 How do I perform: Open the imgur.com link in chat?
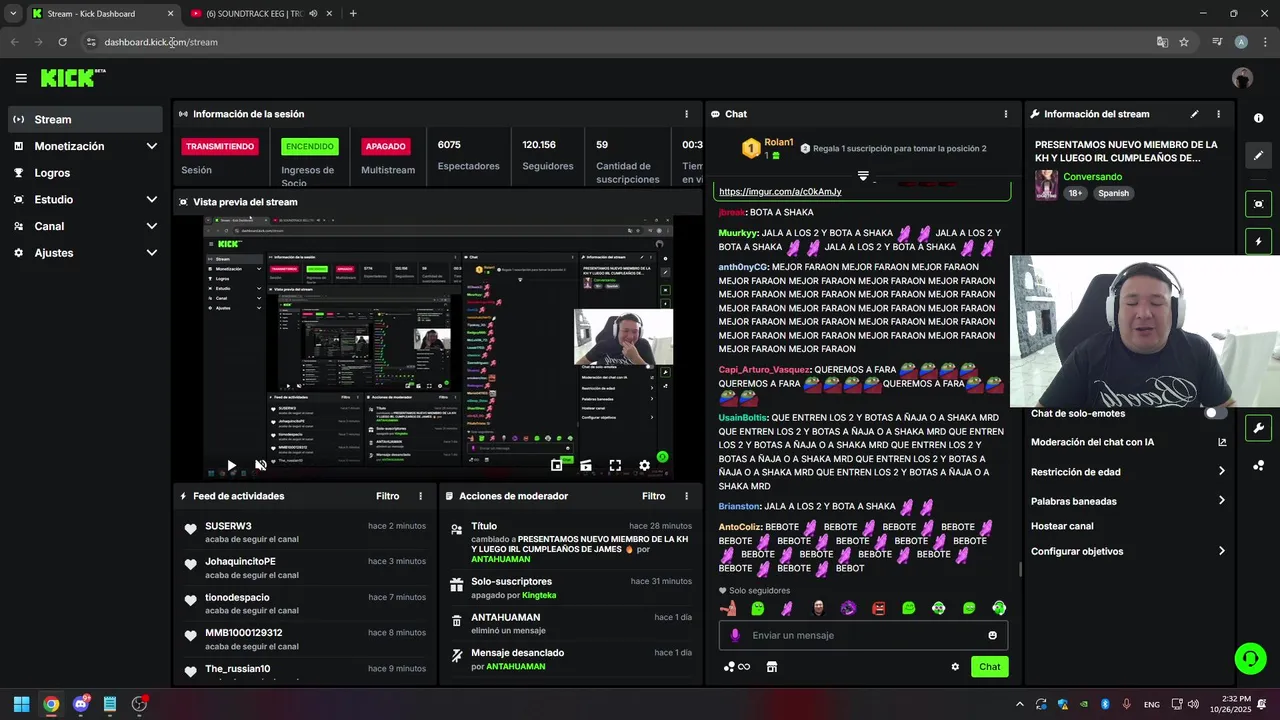(x=780, y=191)
